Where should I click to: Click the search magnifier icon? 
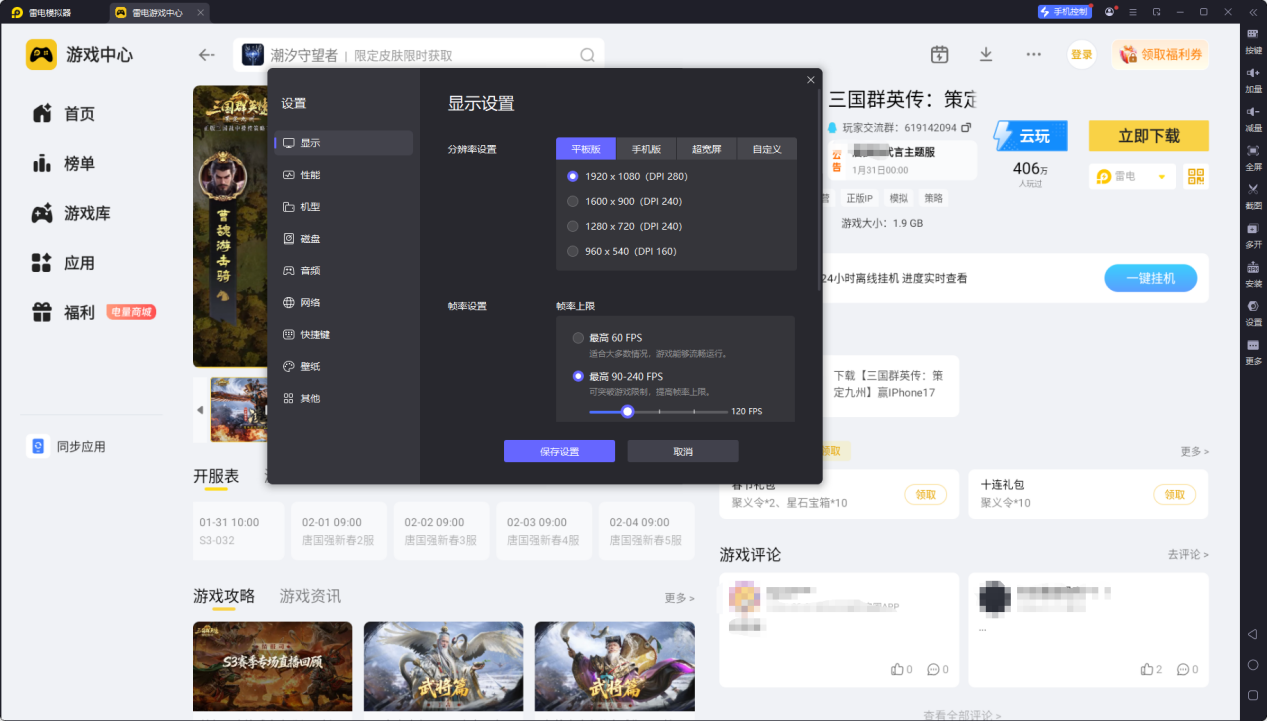(588, 55)
